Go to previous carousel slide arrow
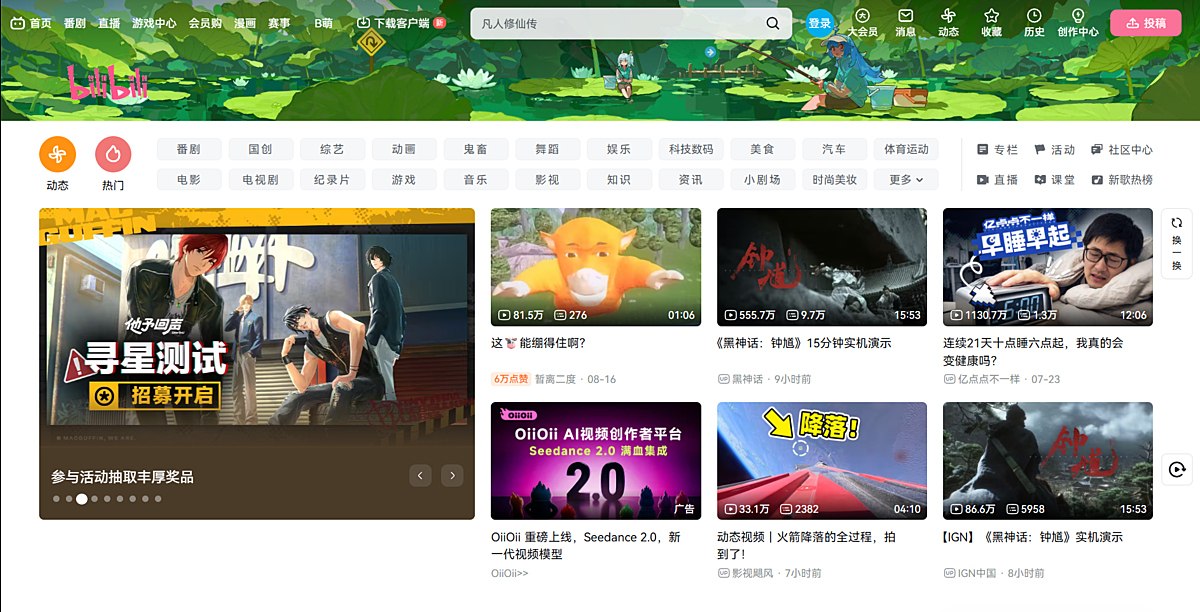 tap(420, 476)
